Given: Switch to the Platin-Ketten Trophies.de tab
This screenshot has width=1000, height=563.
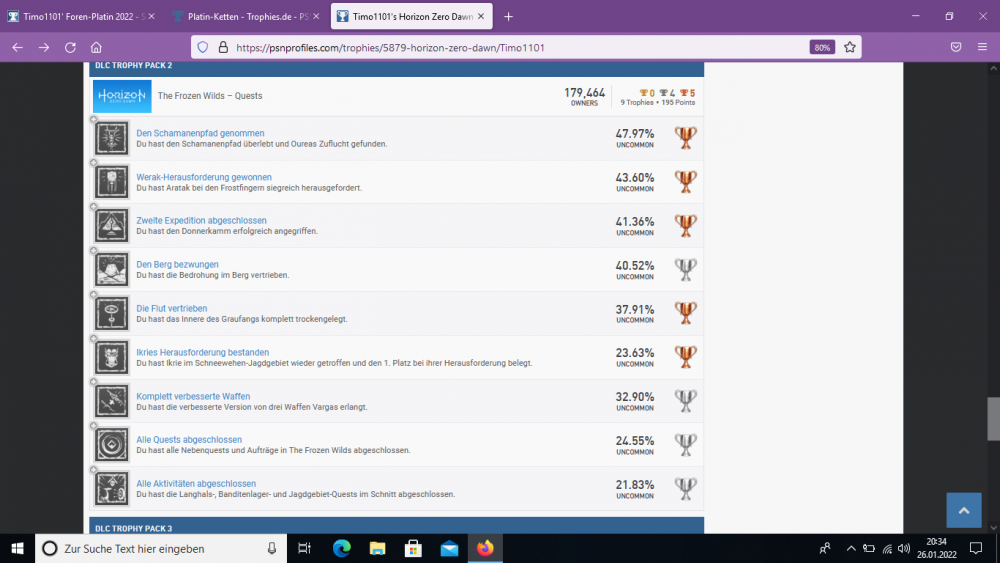Looking at the screenshot, I should click(244, 16).
